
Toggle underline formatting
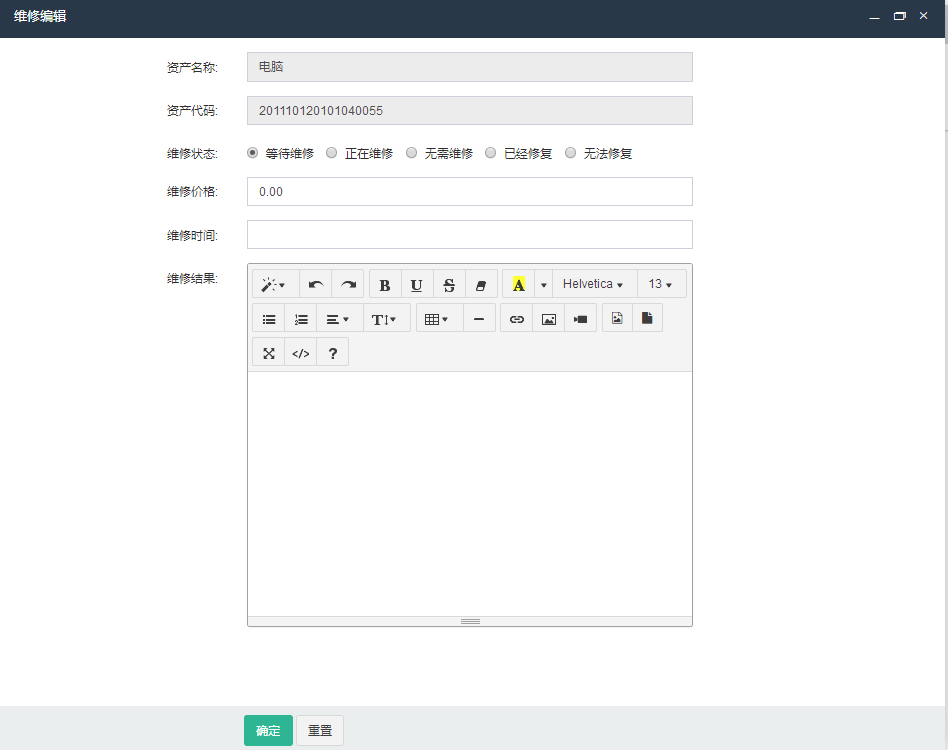417,285
